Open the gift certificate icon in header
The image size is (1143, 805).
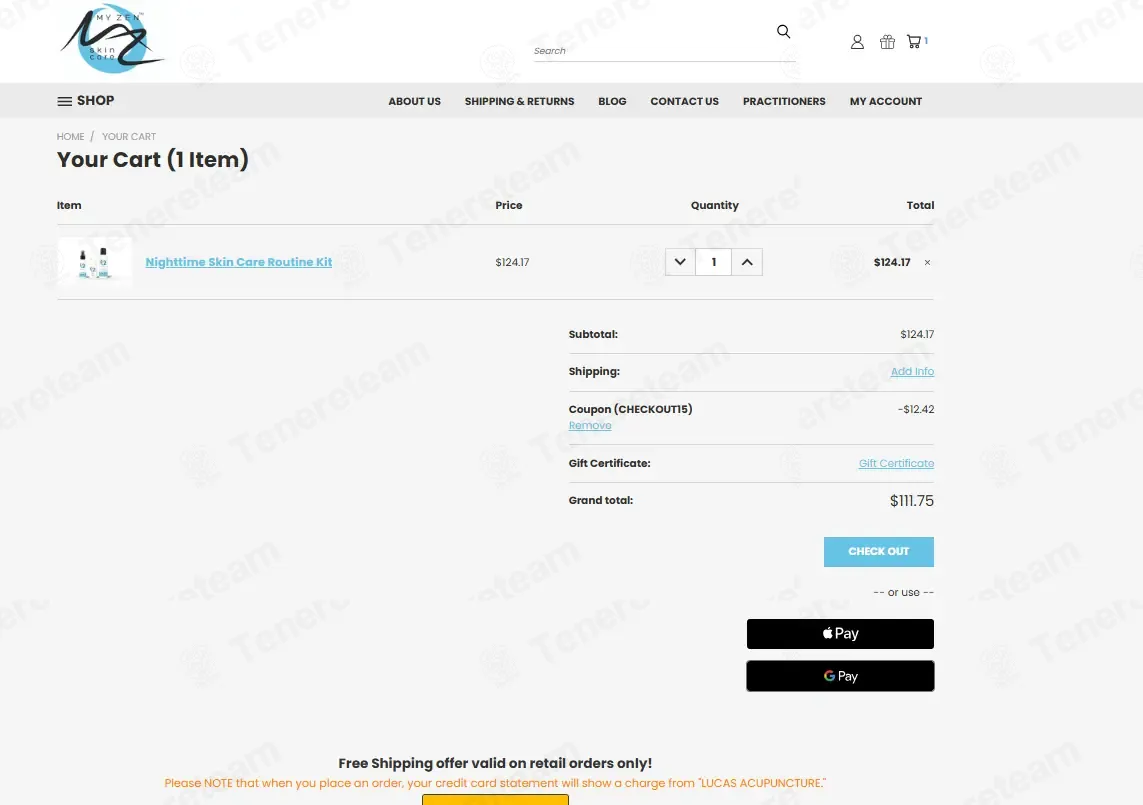[887, 42]
